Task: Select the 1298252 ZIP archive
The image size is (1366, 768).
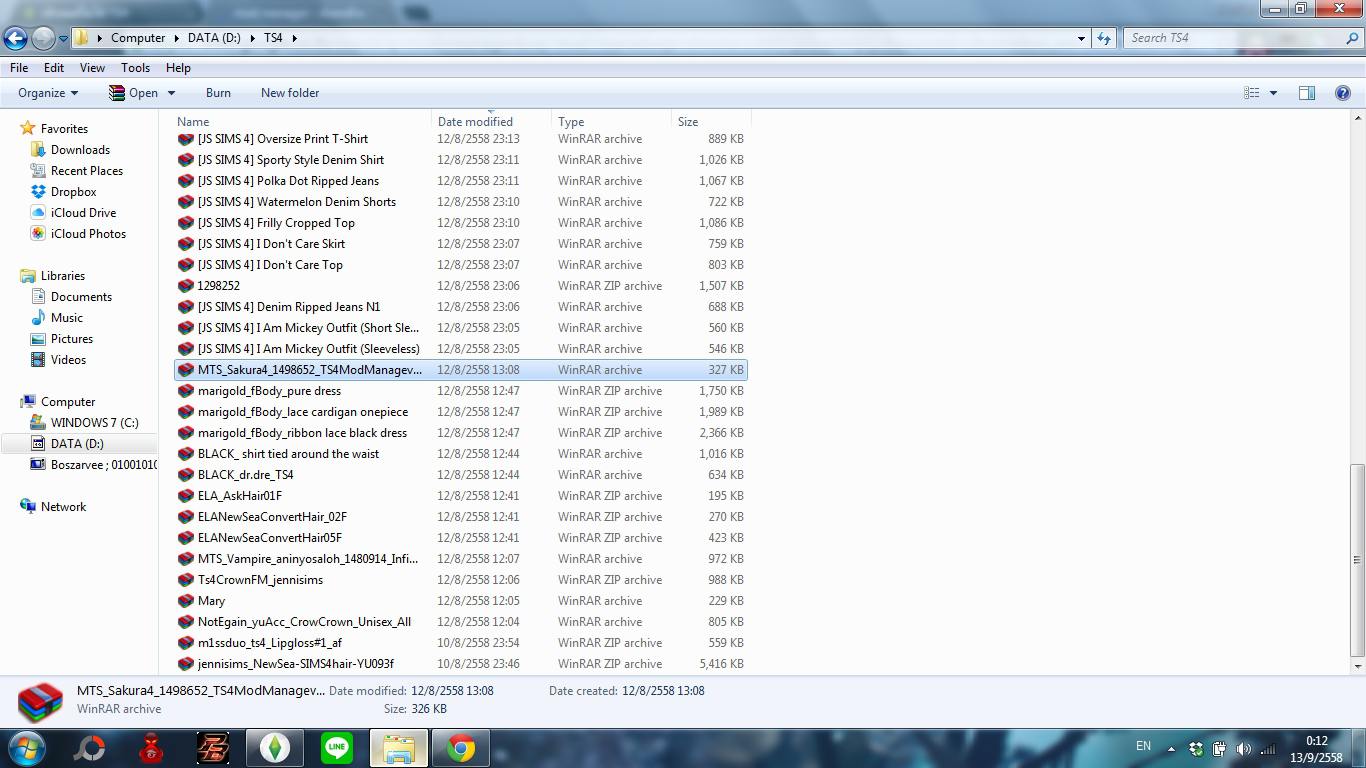Action: tap(219, 286)
